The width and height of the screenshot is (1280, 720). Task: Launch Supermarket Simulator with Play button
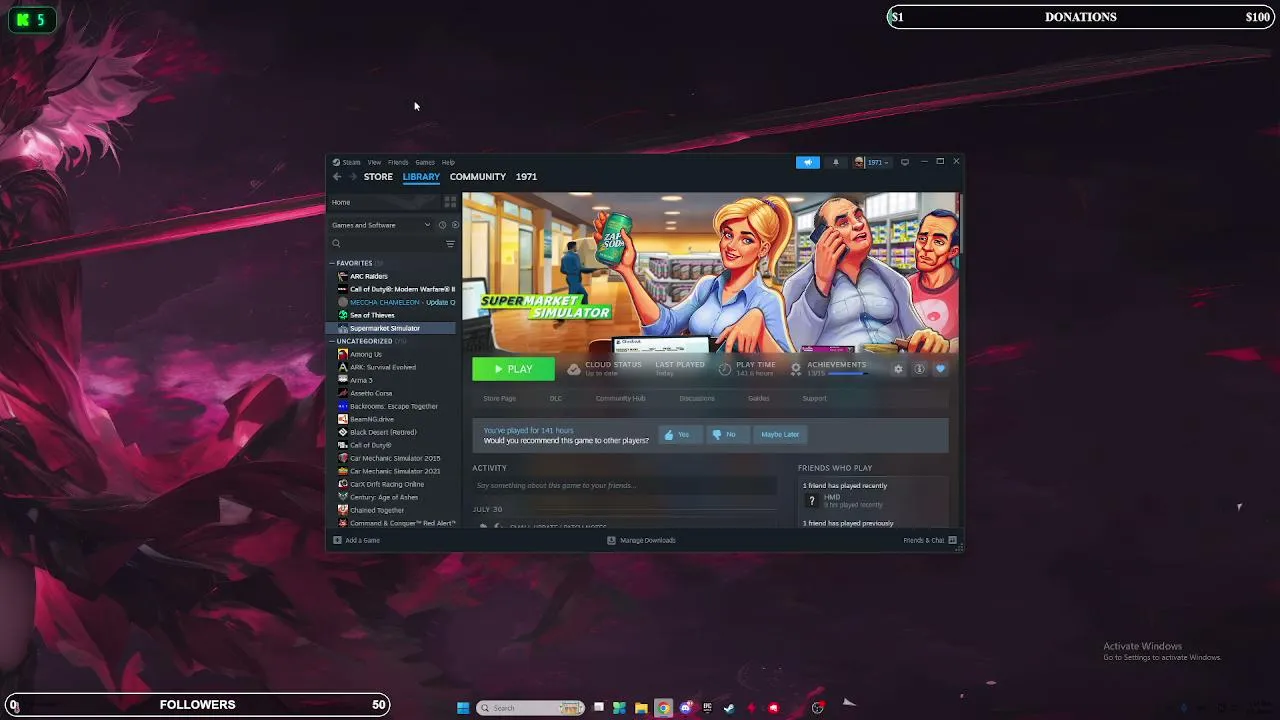[x=513, y=369]
